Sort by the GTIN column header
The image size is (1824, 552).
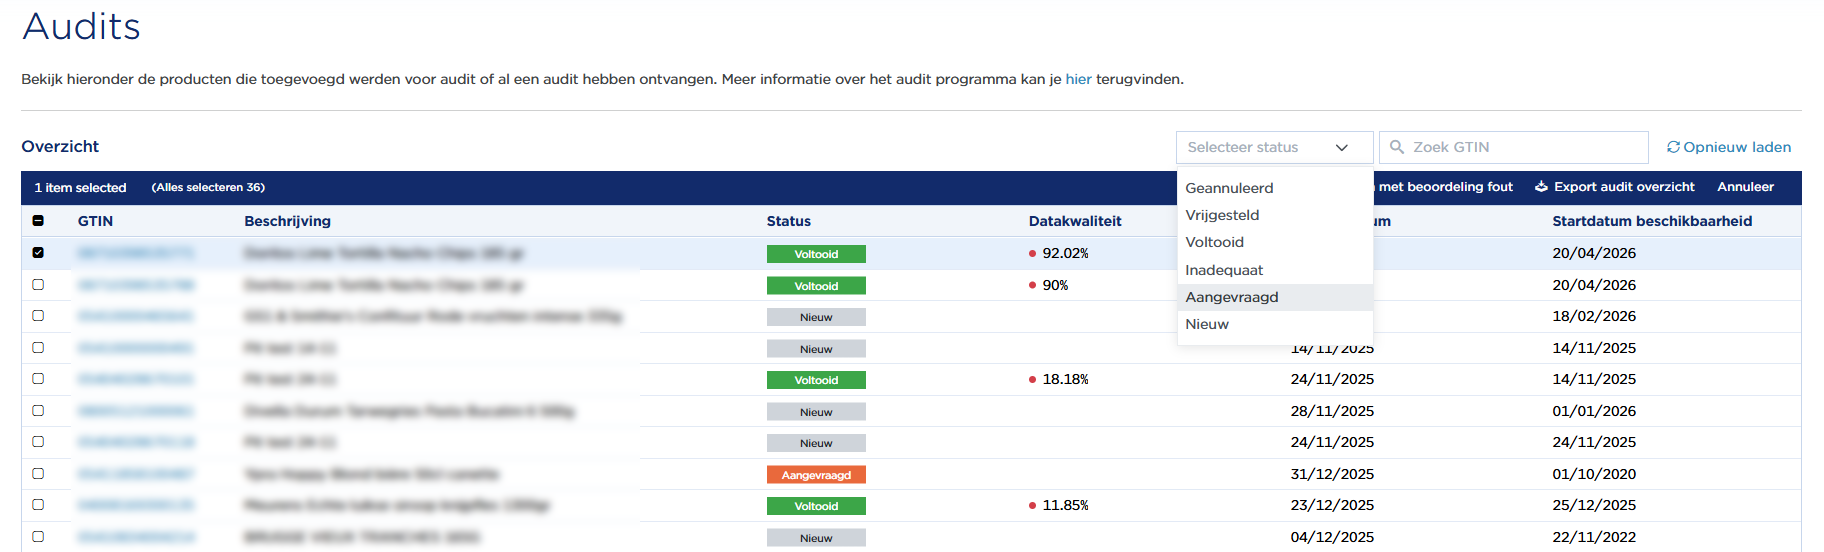pos(95,221)
